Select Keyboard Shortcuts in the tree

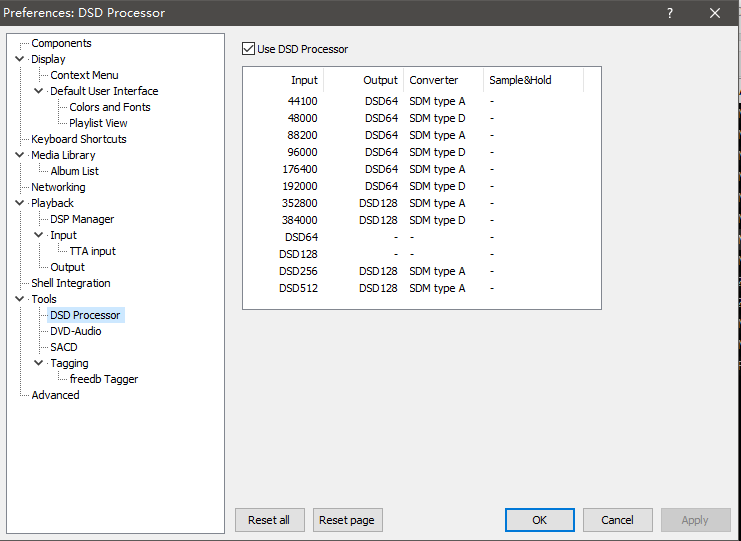click(x=78, y=139)
